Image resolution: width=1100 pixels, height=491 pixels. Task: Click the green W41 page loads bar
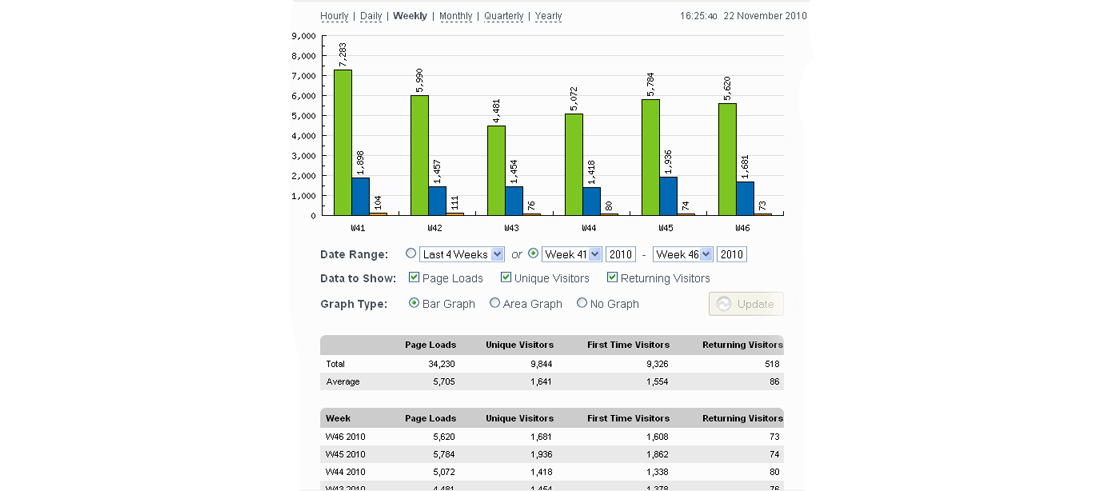[x=342, y=142]
